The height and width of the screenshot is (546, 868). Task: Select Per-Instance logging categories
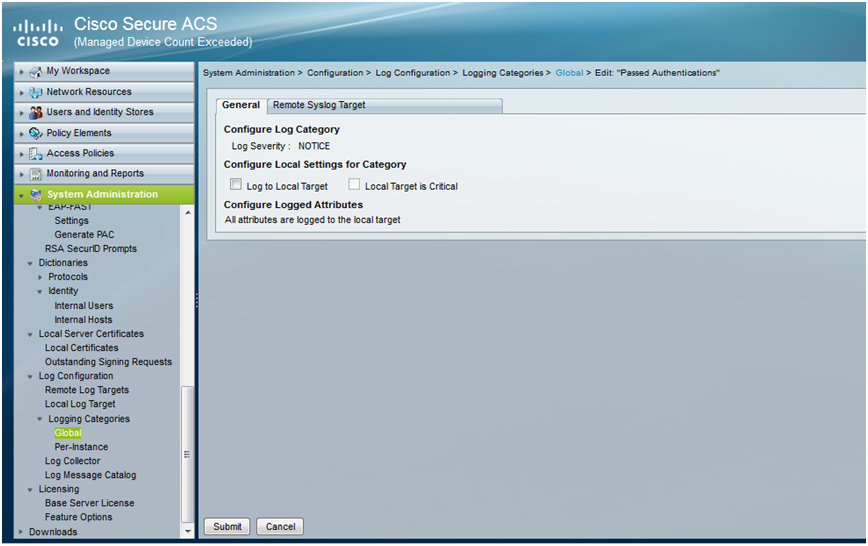click(81, 447)
